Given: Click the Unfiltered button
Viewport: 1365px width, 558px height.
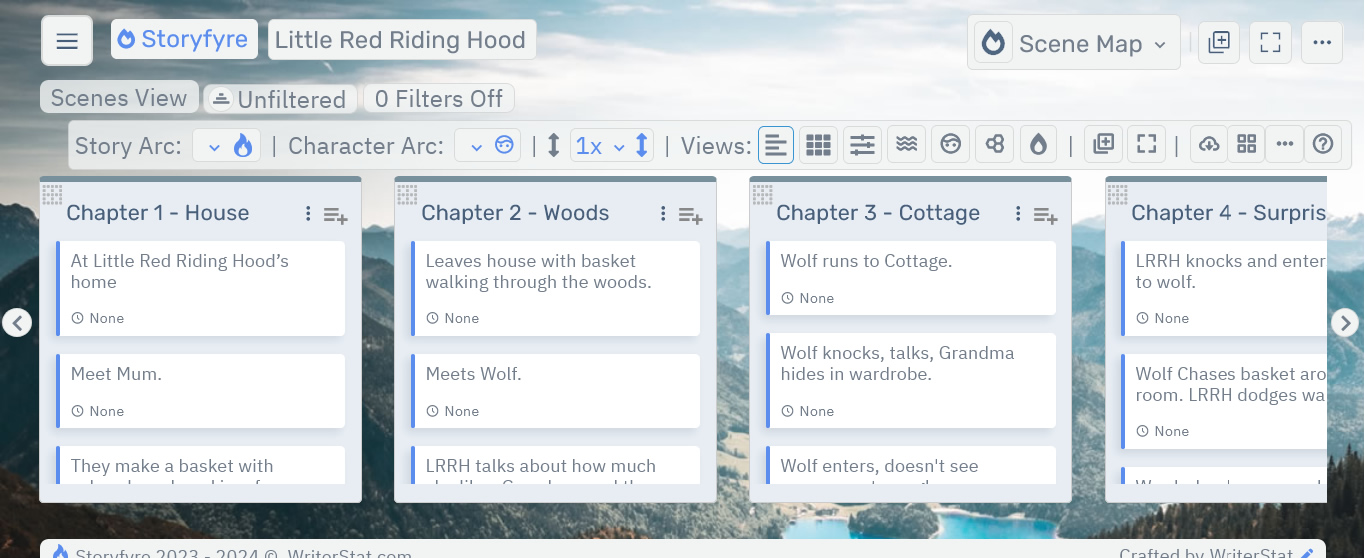Looking at the screenshot, I should click(x=279, y=99).
